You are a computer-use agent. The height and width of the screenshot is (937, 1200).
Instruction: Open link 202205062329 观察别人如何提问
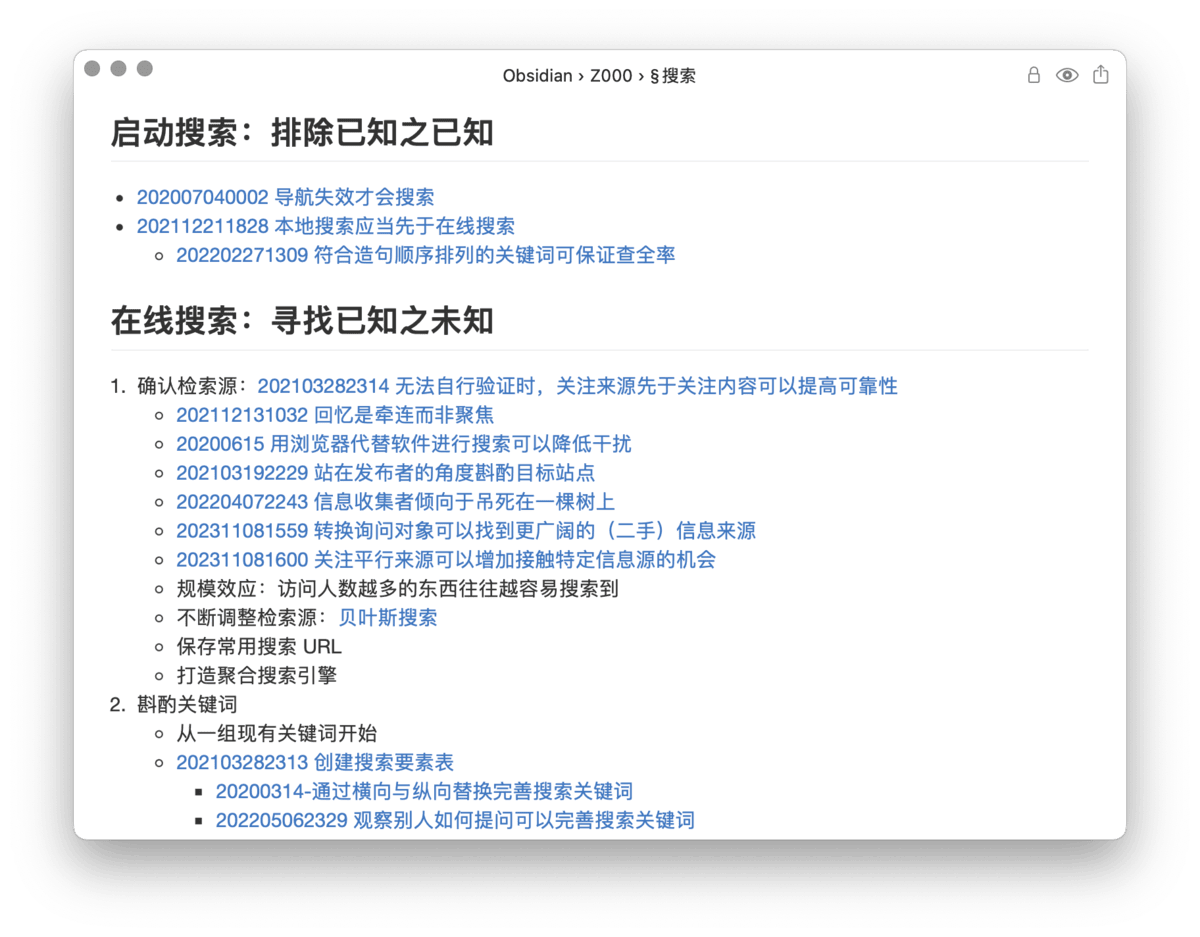click(x=455, y=821)
